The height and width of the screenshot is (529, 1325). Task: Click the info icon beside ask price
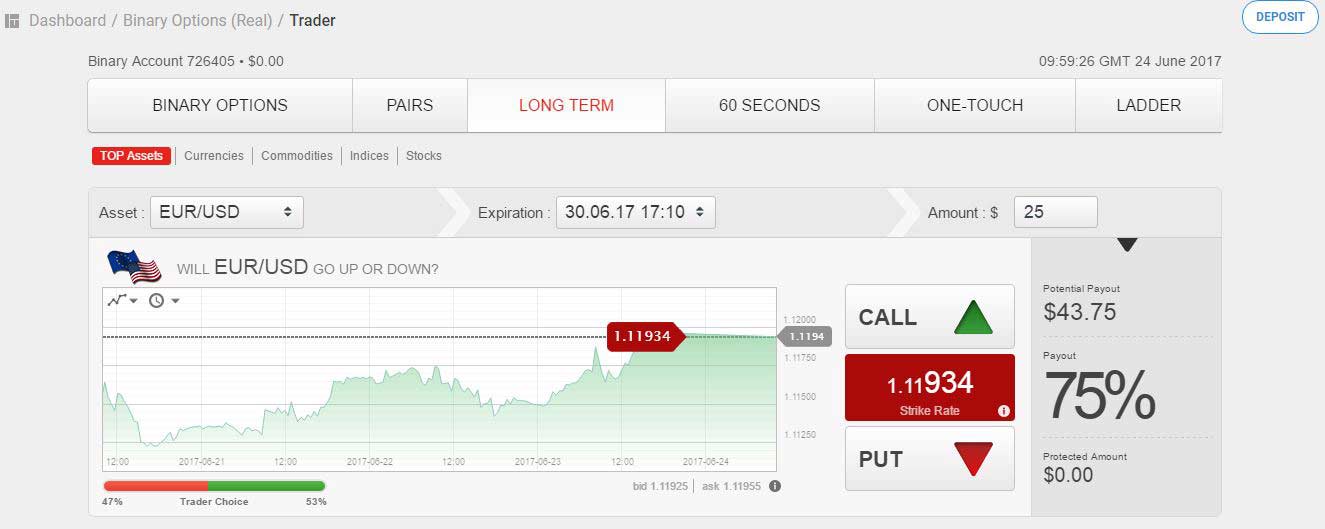coord(775,486)
